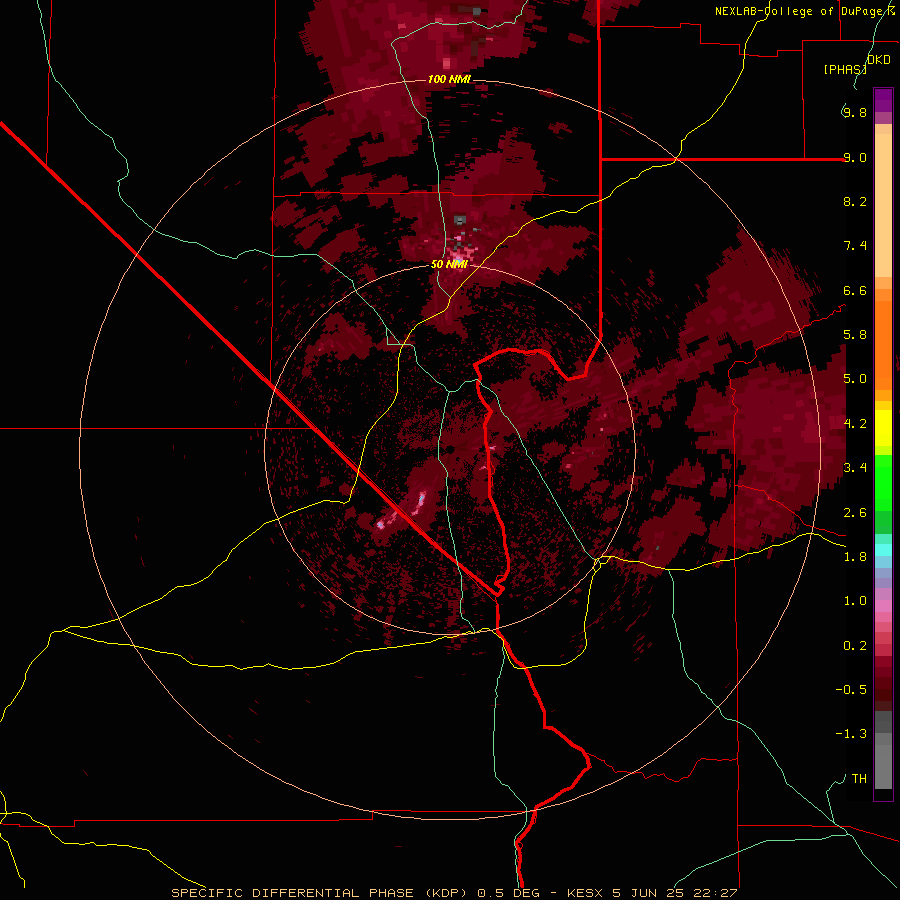Click the 0.2 value on color scale
Screen dimensions: 900x900
point(855,646)
